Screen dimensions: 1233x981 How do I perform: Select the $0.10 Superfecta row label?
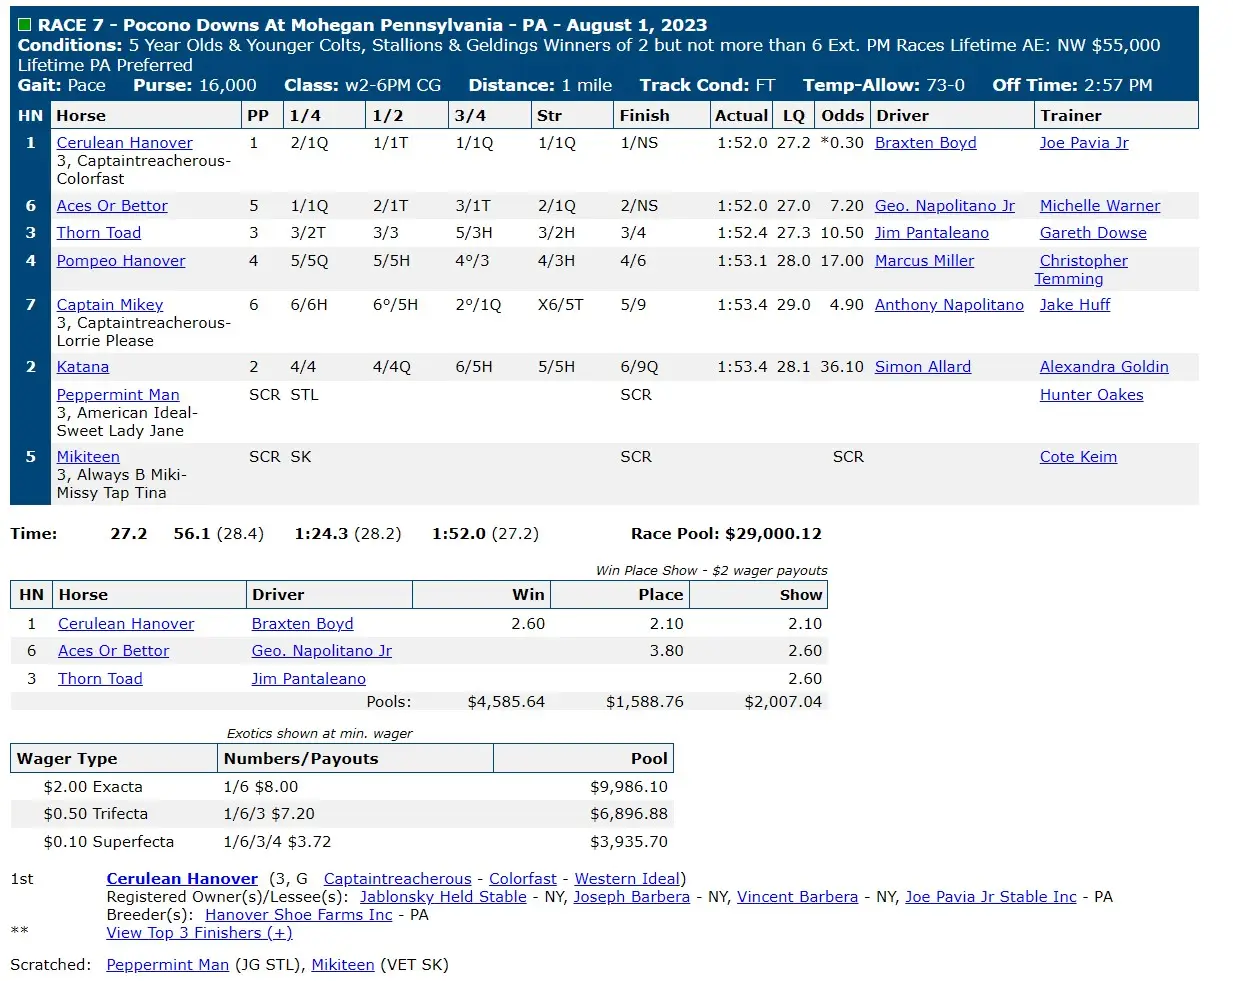[109, 842]
